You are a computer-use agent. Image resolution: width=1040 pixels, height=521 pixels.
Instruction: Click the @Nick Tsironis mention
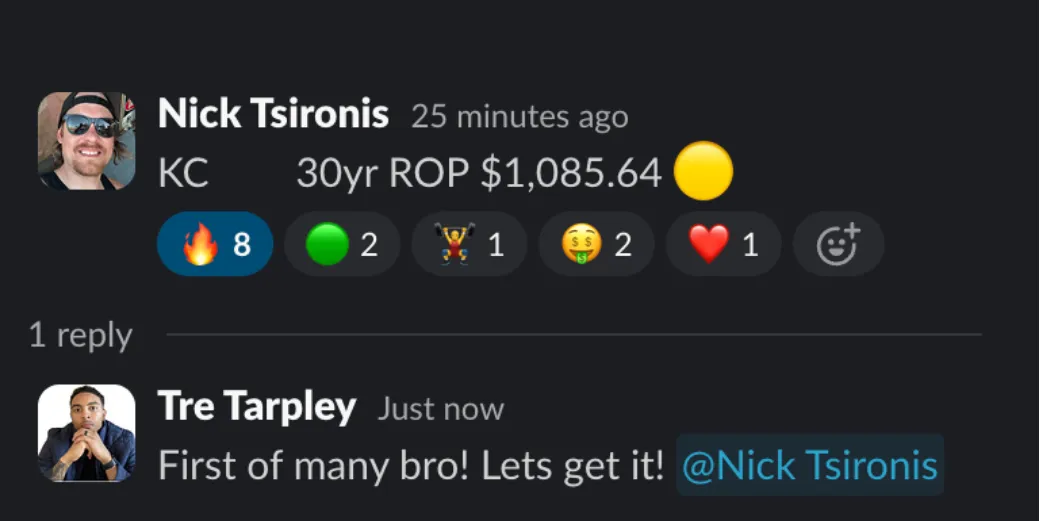[810, 465]
